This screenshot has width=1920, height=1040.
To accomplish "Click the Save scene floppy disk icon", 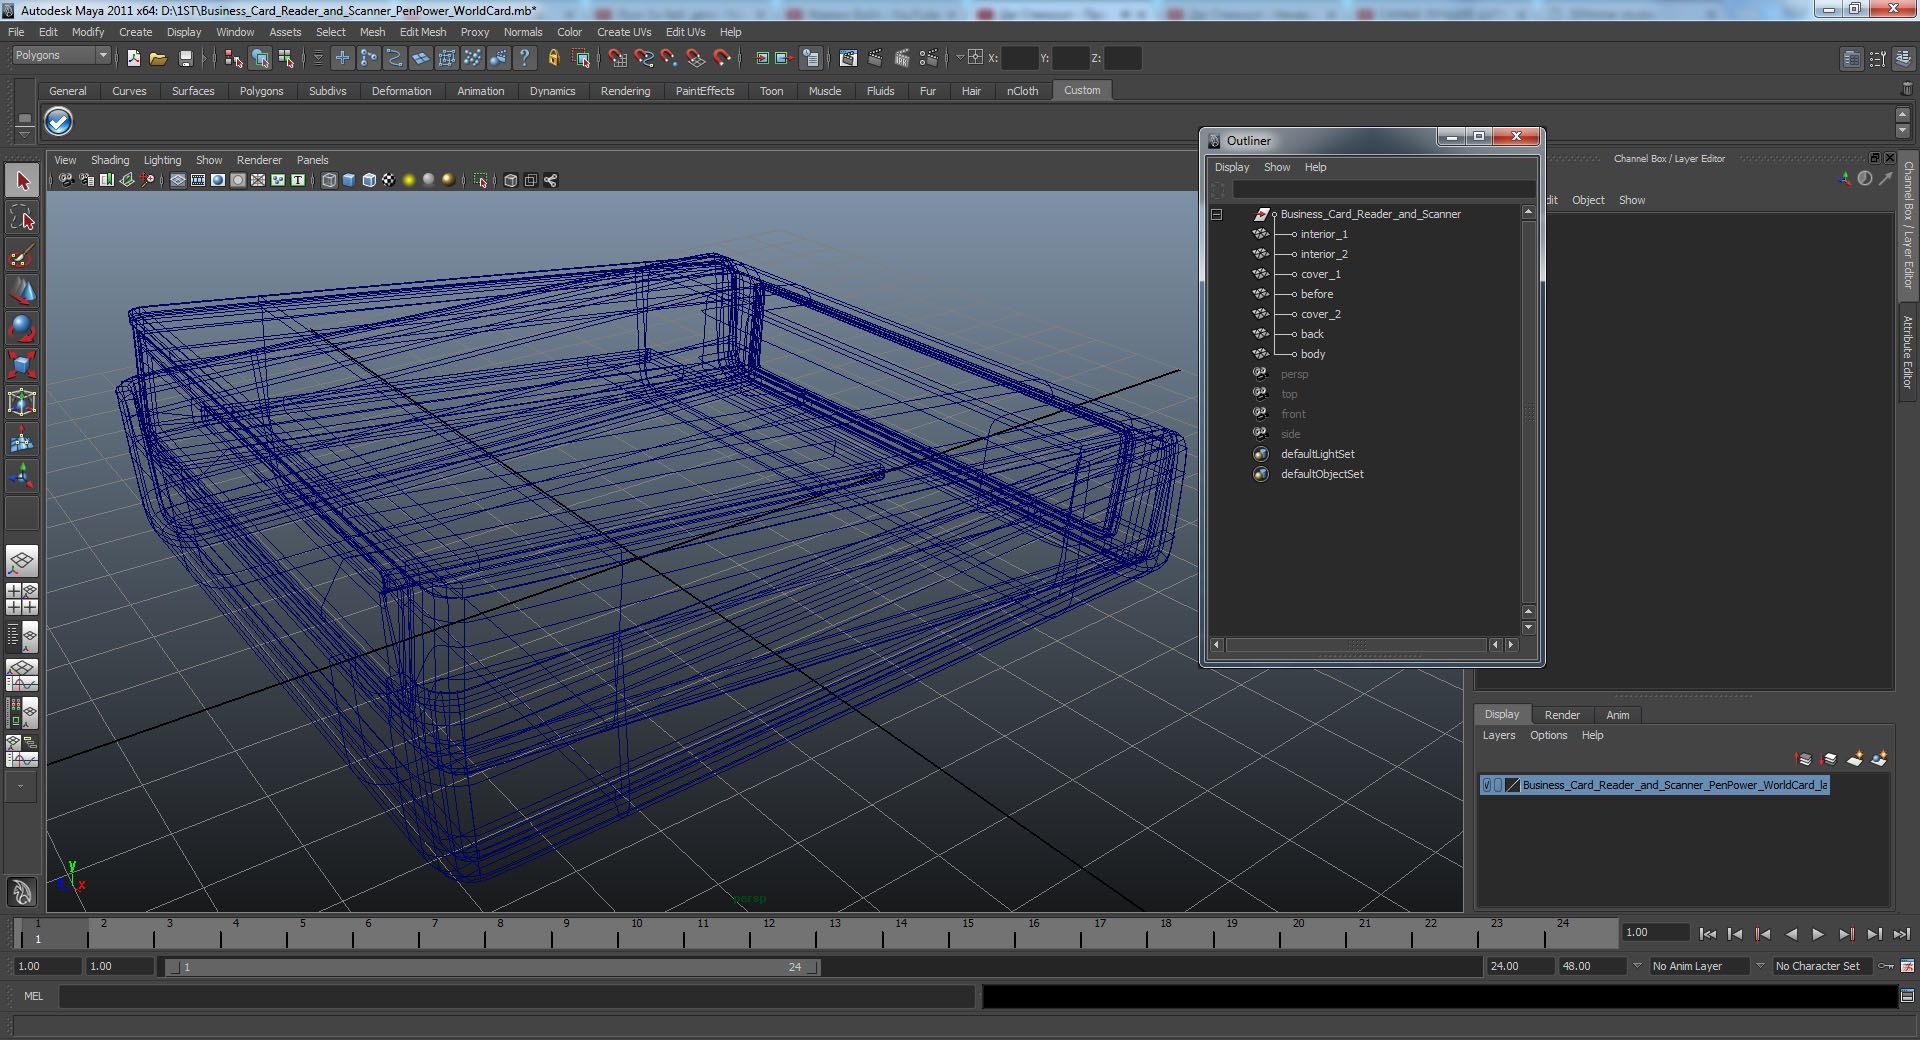I will (185, 59).
